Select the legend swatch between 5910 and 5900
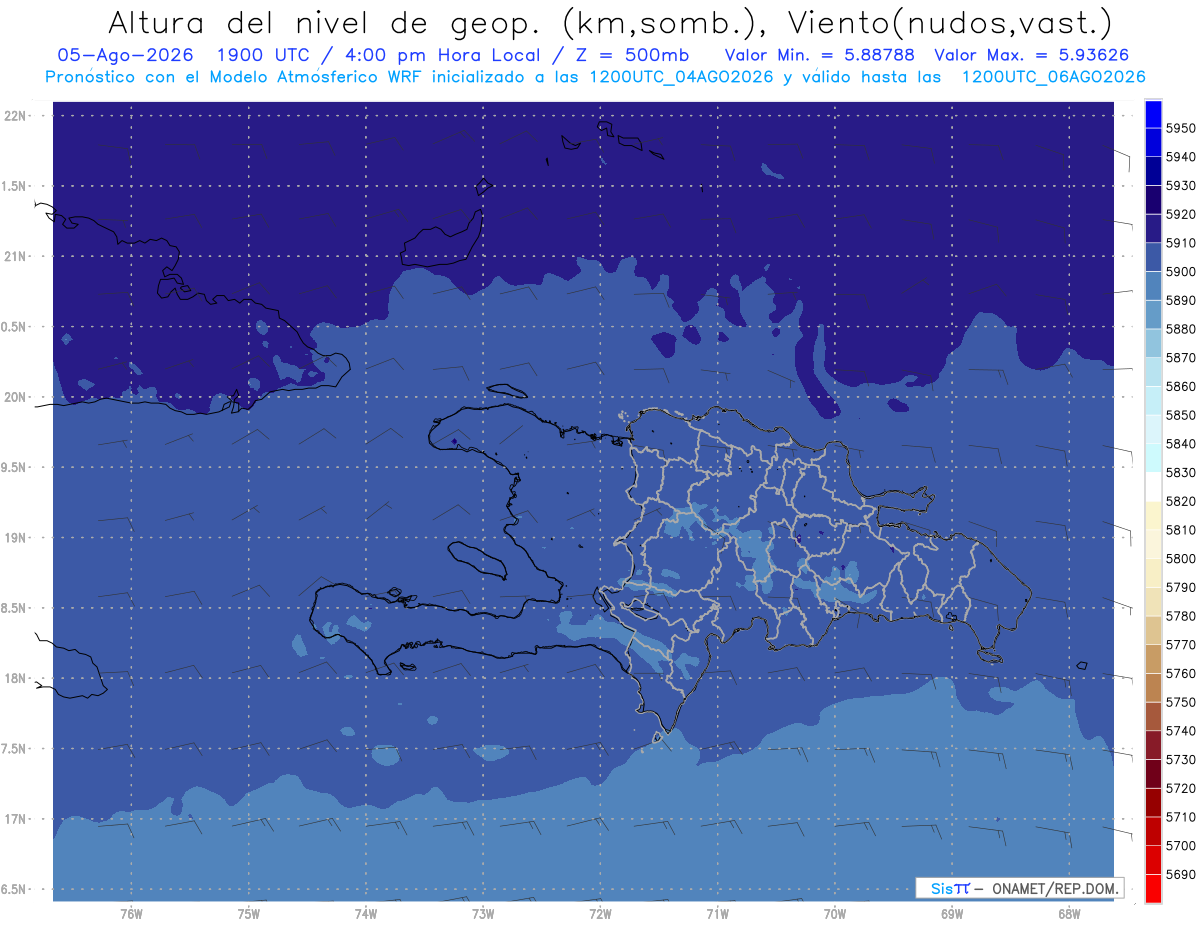 tap(1152, 258)
